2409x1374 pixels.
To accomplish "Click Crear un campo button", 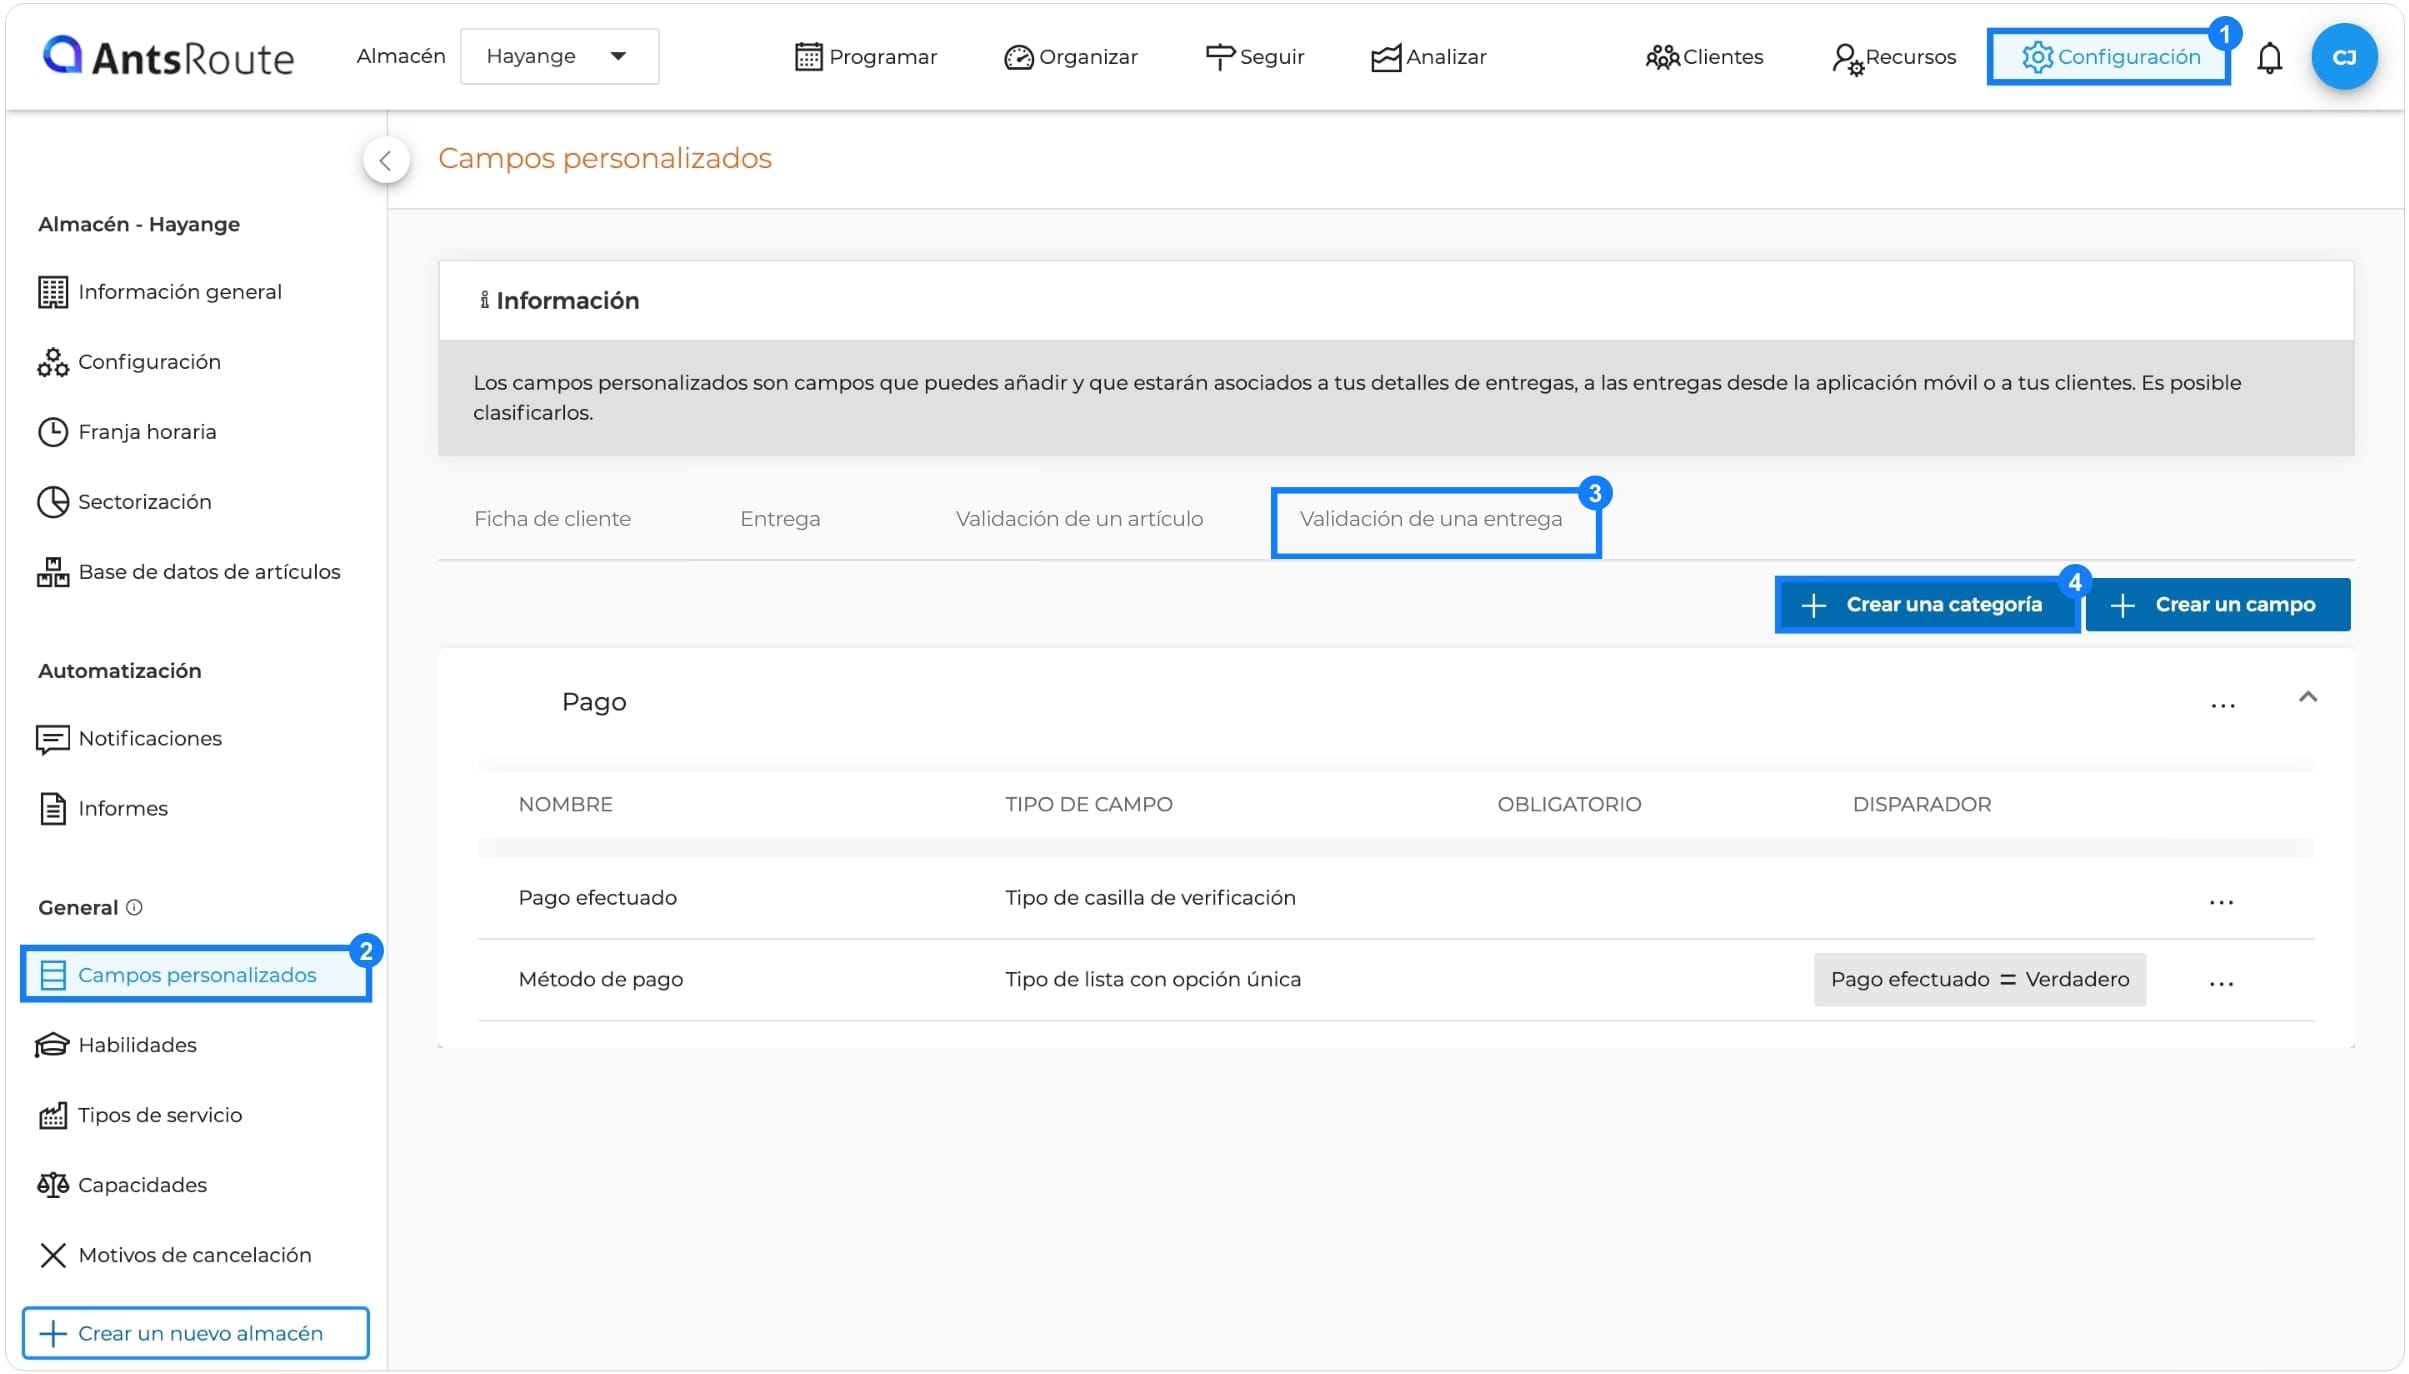I will click(2218, 605).
